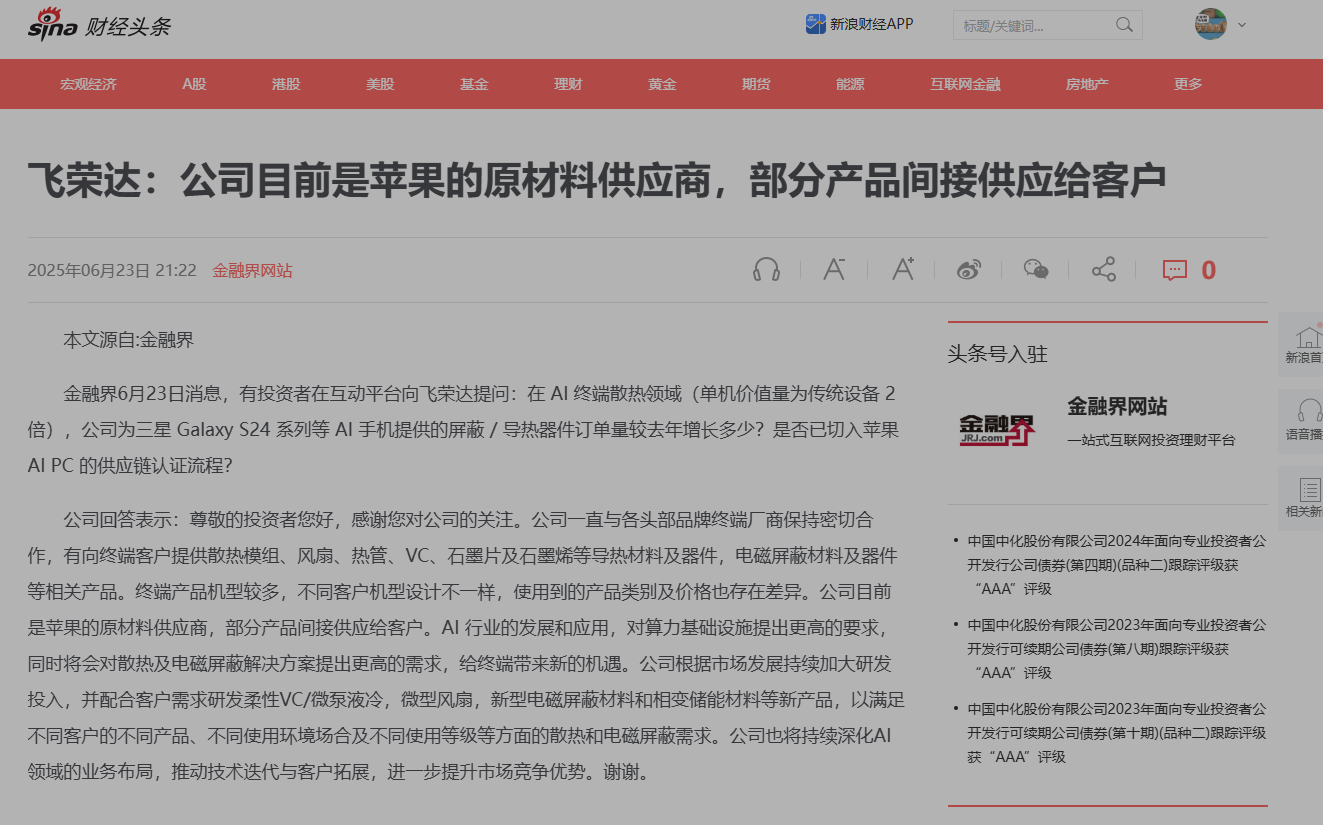This screenshot has width=1323, height=825.
Task: Open the 期货 nav tab
Action: pyautogui.click(x=756, y=84)
